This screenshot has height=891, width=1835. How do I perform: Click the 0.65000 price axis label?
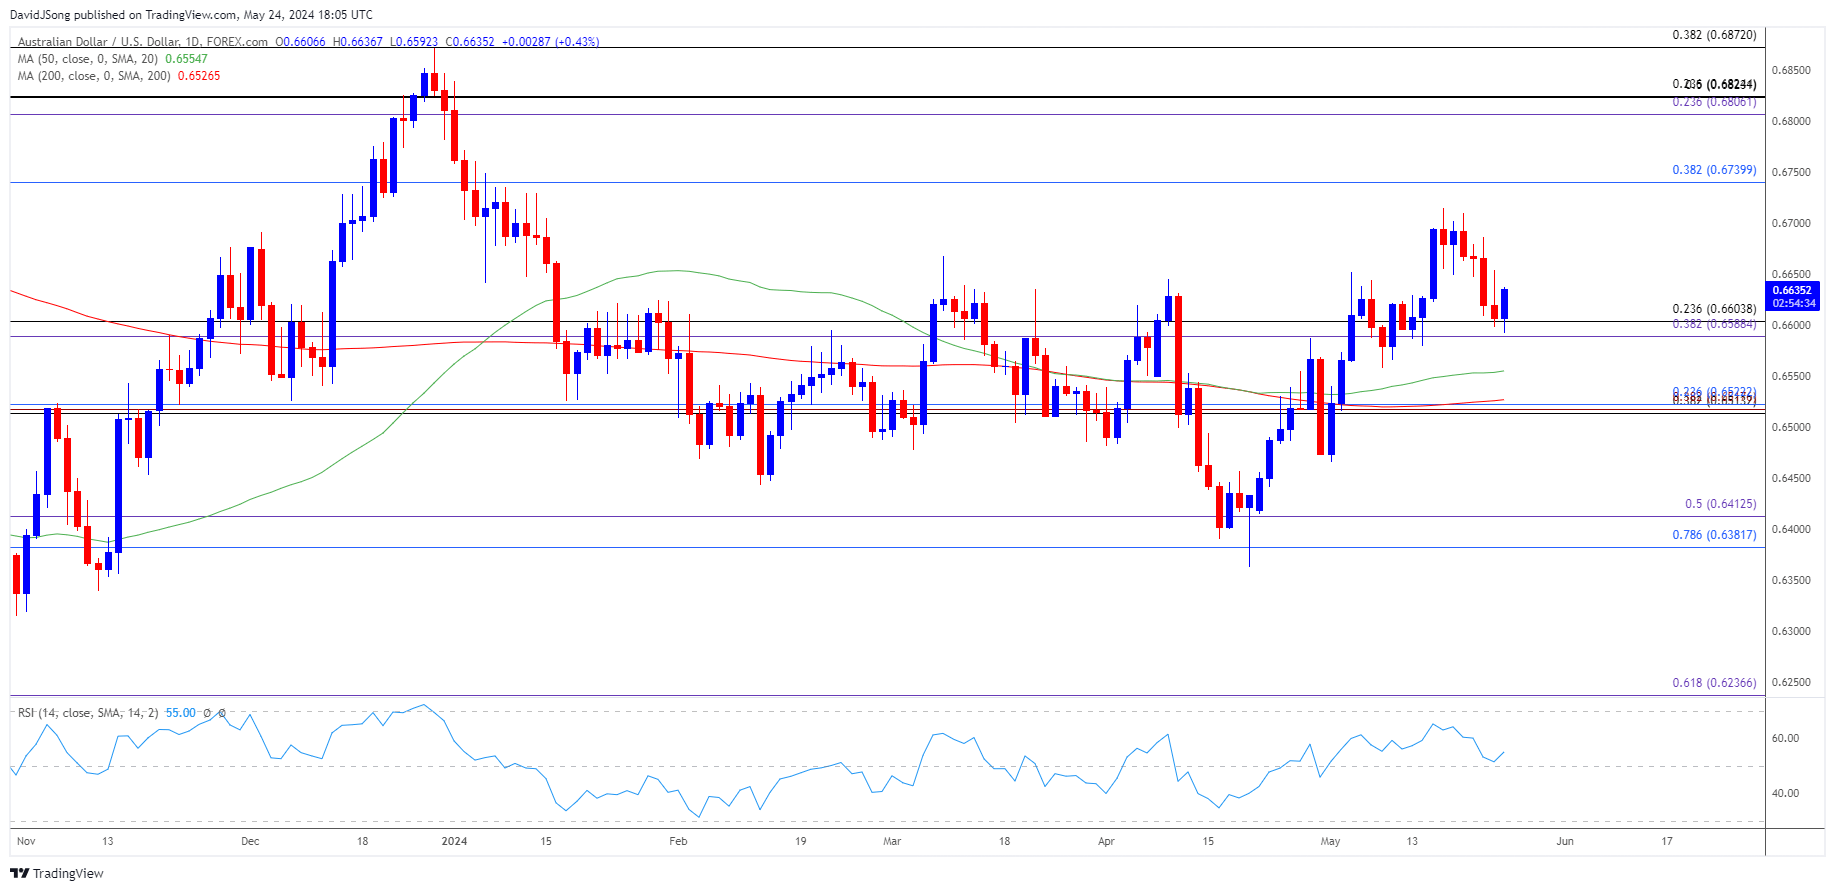[x=1791, y=427]
